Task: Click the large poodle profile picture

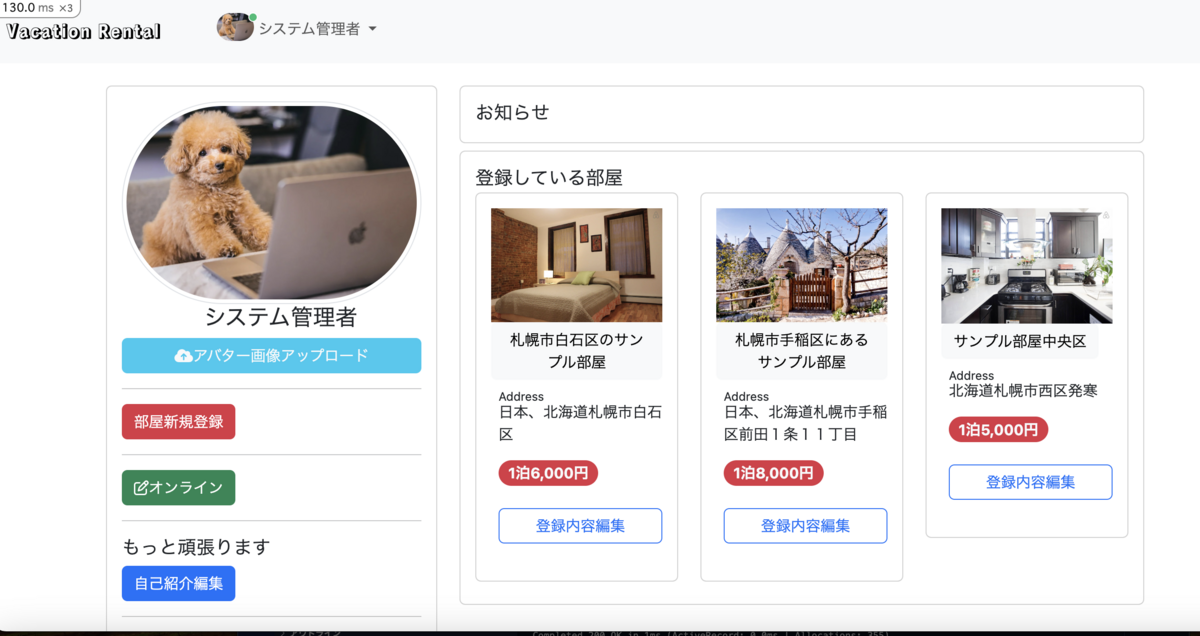Action: coord(271,201)
